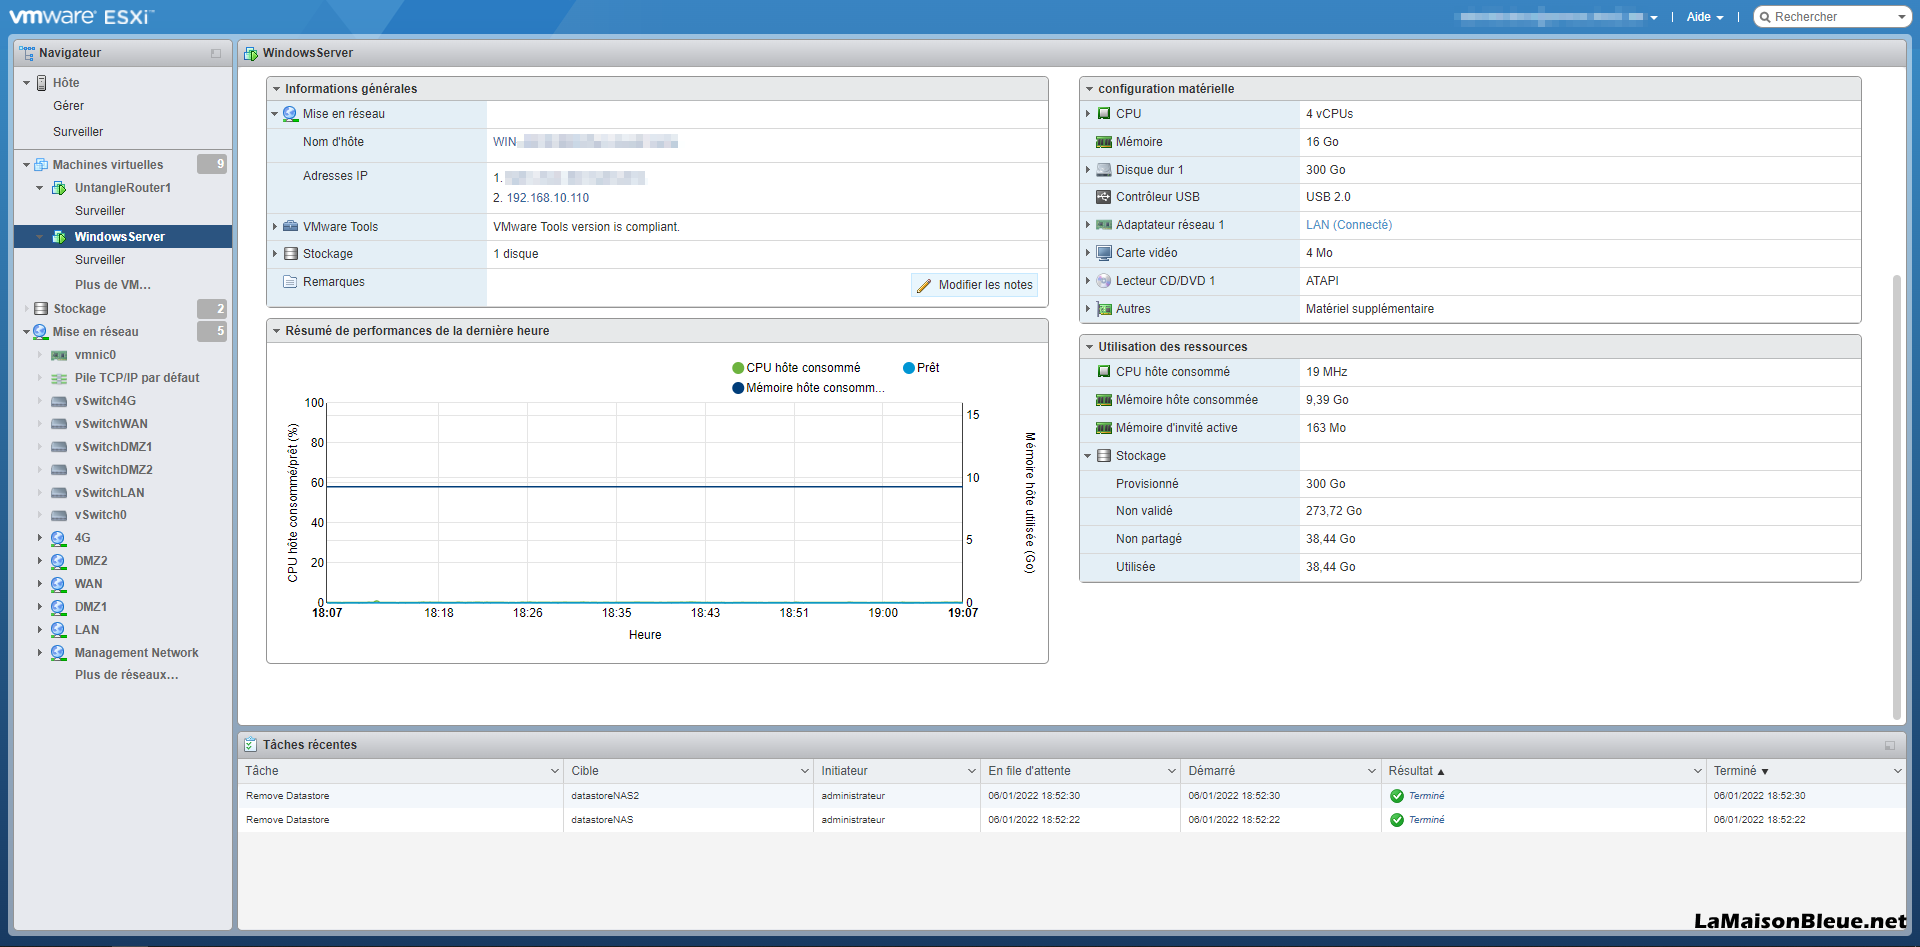Select the LAN port group tree item
1920x947 pixels.
pos(87,630)
